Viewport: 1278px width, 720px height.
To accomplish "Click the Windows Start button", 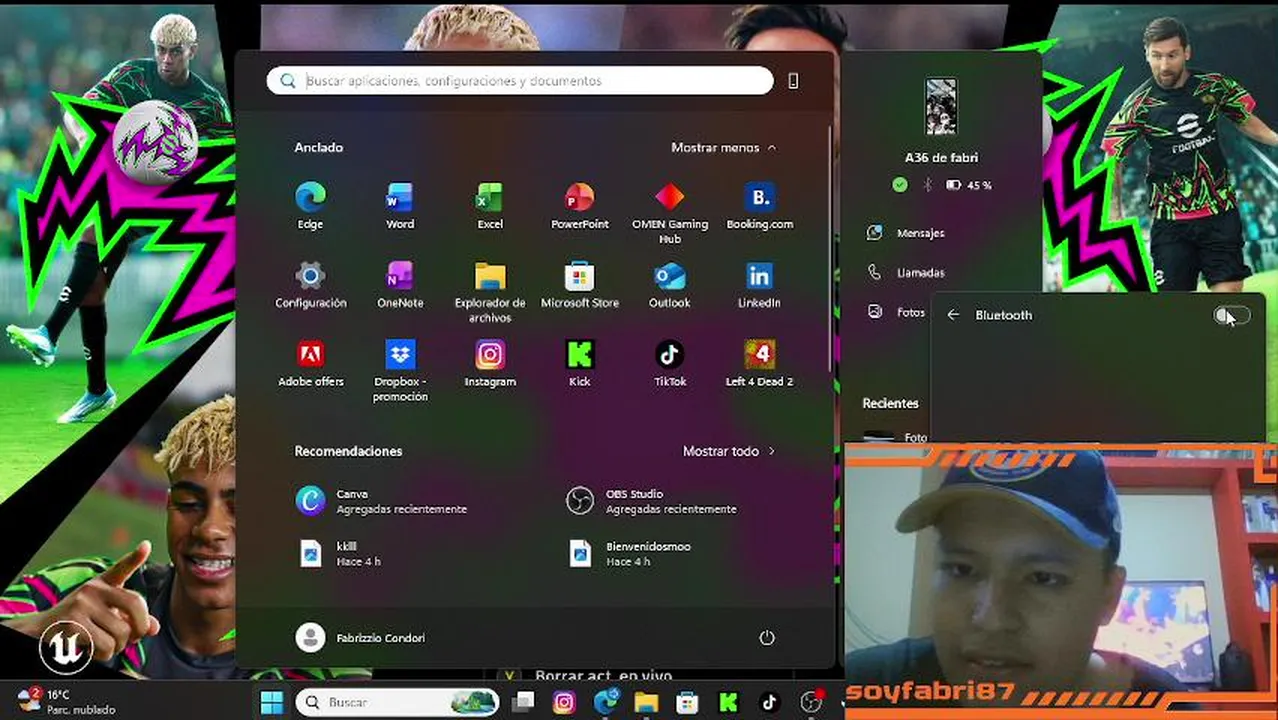I will 272,702.
